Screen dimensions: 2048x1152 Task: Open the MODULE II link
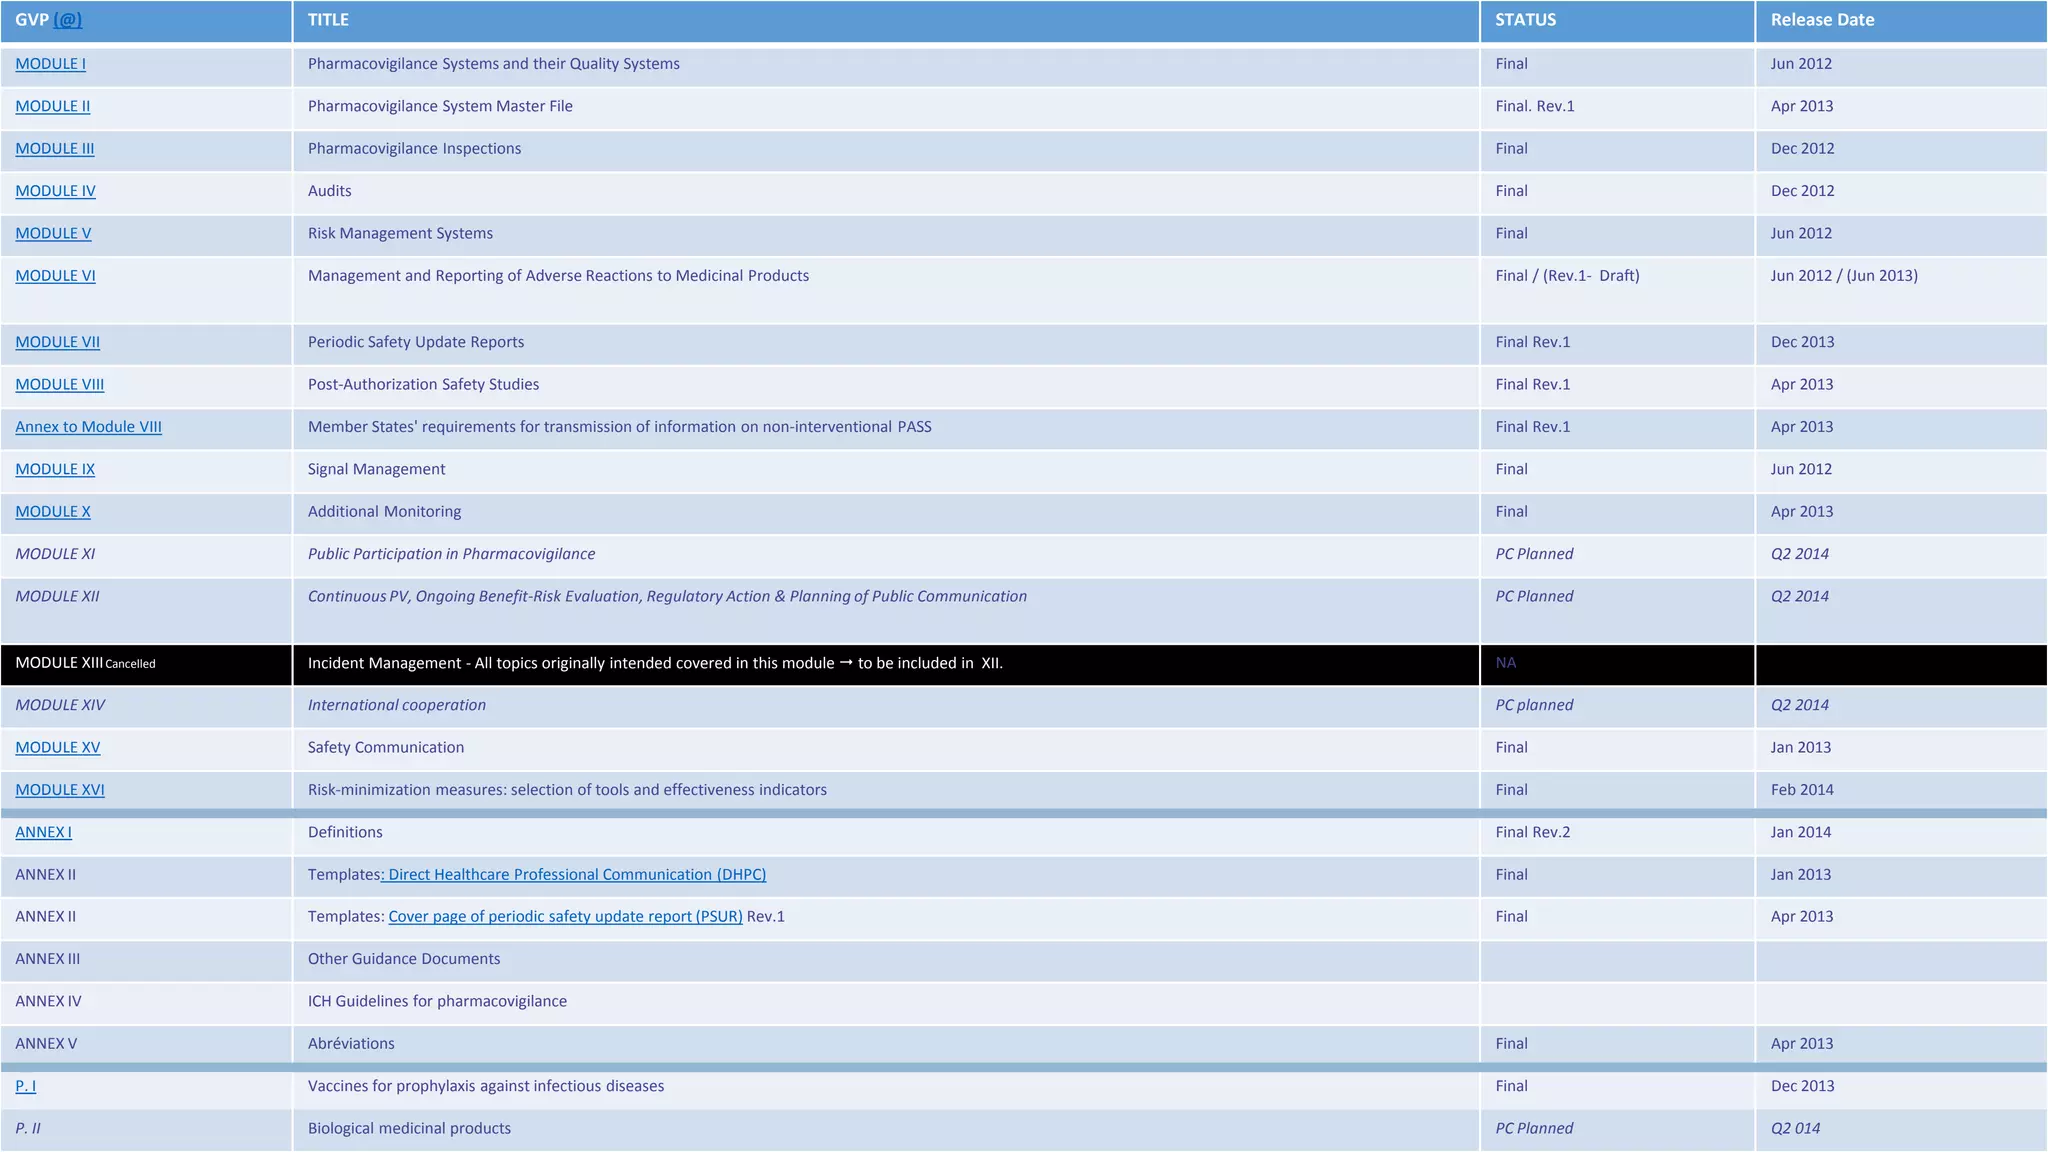tap(53, 106)
